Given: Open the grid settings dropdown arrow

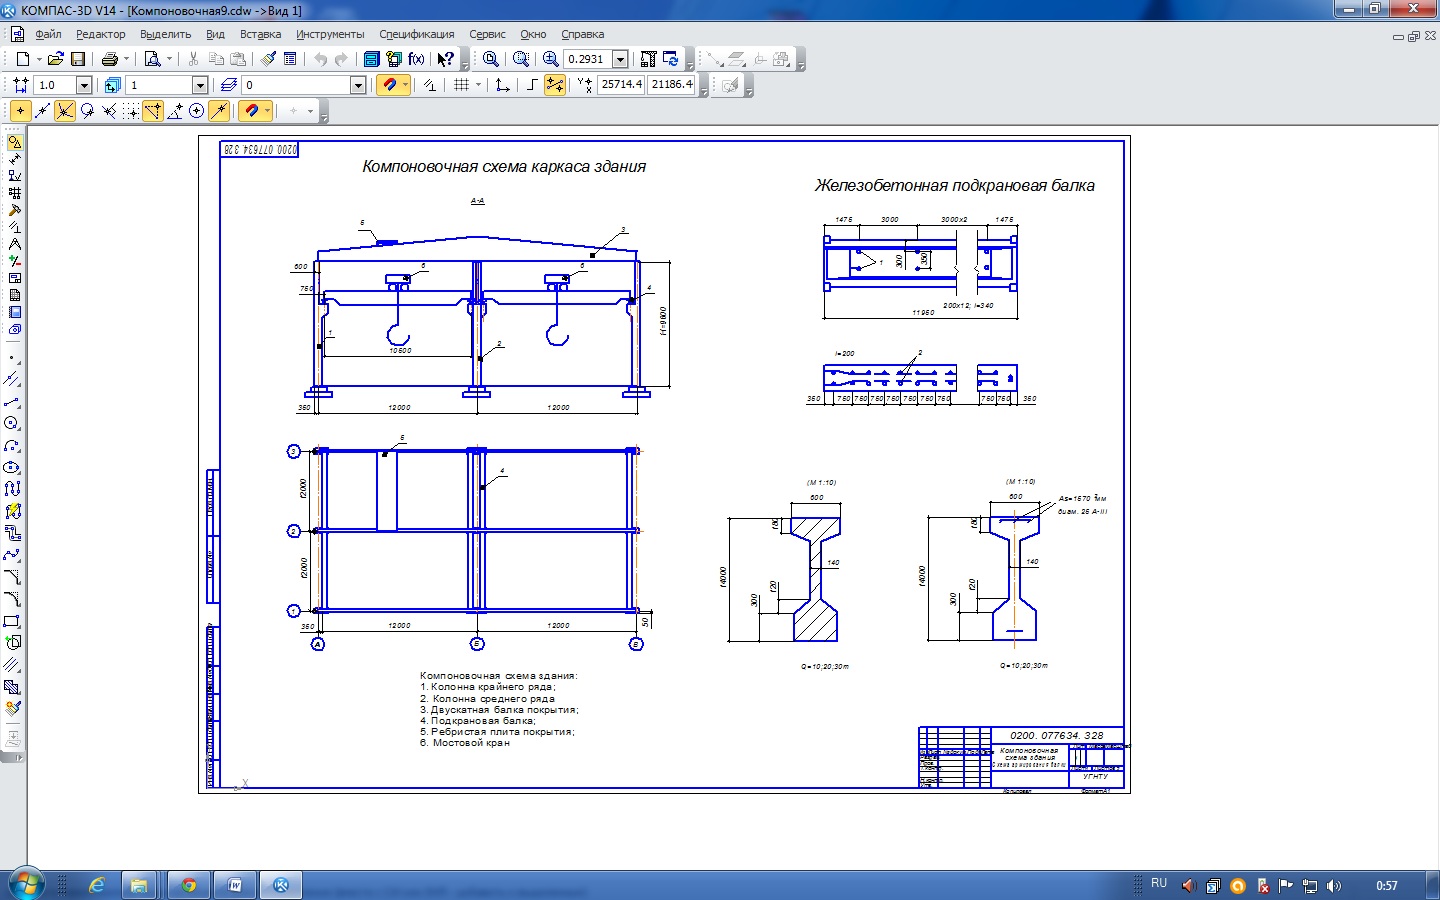Looking at the screenshot, I should point(478,85).
